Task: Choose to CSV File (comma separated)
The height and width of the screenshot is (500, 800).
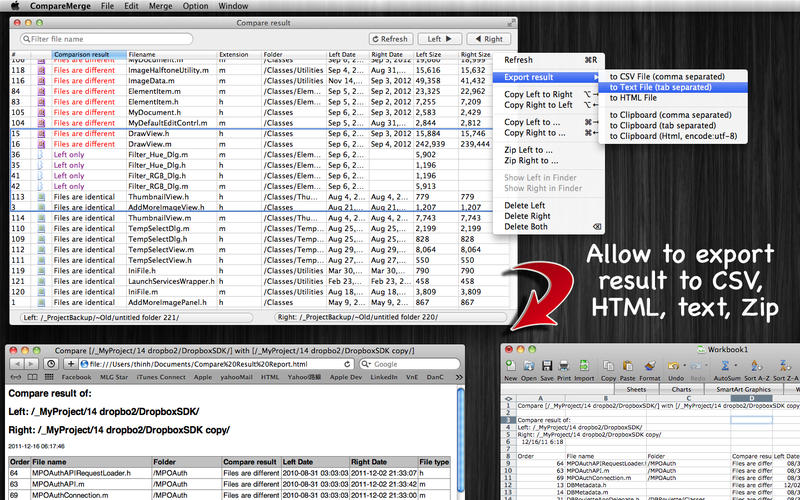Action: pos(672,77)
